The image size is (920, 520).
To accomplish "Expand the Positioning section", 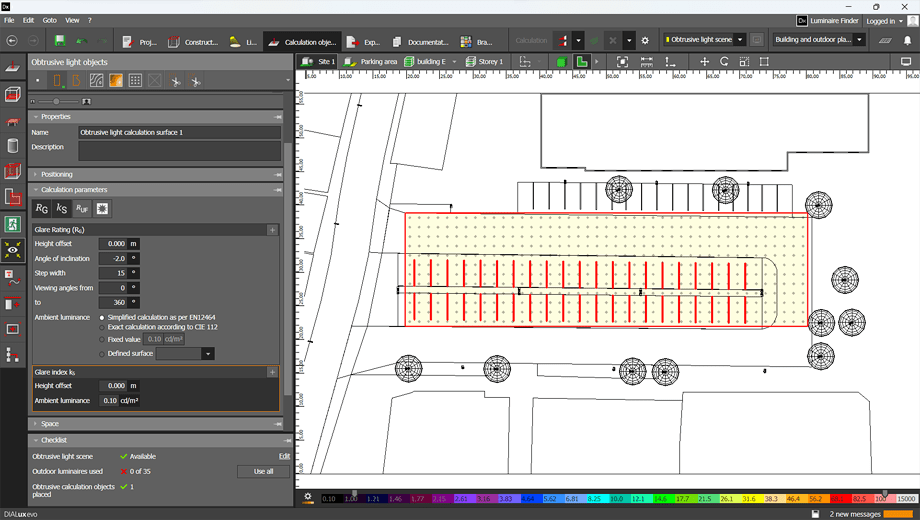I will click(x=57, y=174).
